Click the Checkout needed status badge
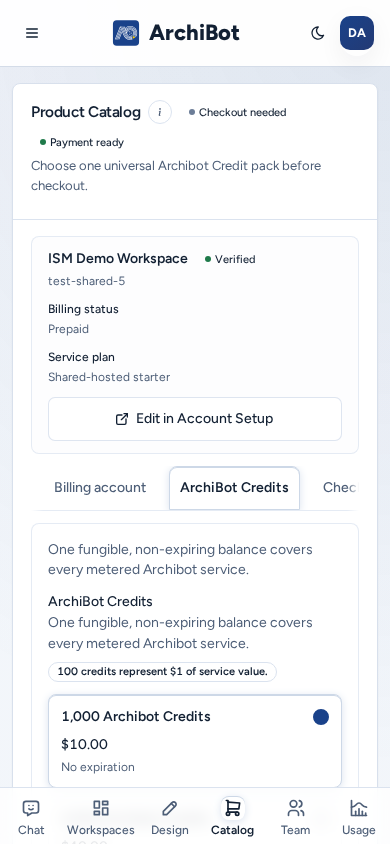The image size is (390, 844). (237, 112)
